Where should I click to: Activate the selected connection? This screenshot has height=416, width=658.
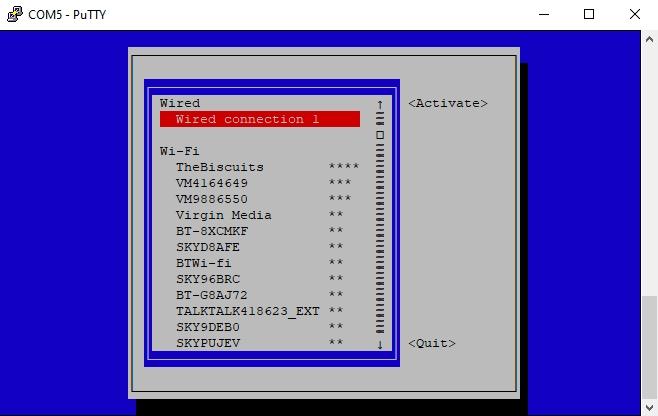(x=448, y=103)
